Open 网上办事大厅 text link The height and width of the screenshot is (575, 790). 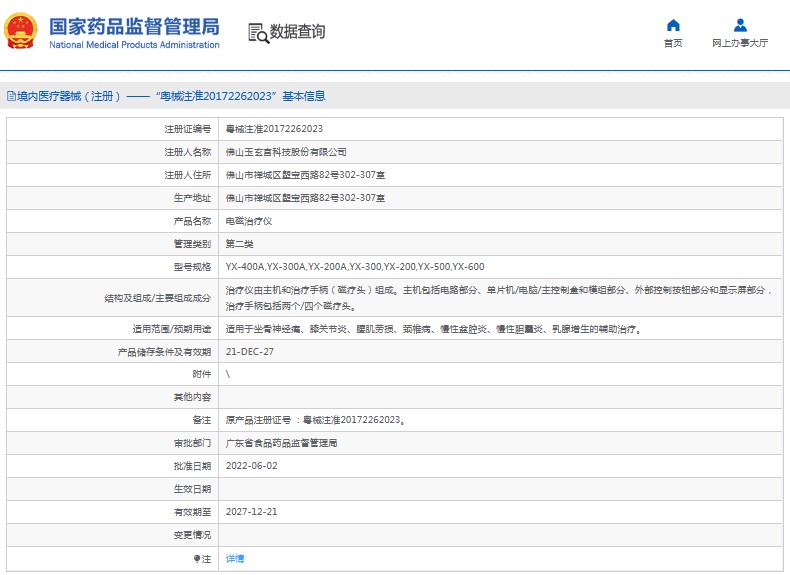click(740, 43)
